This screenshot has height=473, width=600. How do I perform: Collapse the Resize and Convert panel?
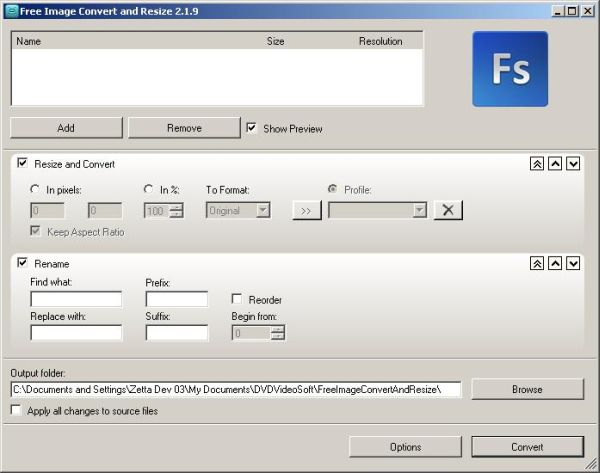pyautogui.click(x=537, y=164)
